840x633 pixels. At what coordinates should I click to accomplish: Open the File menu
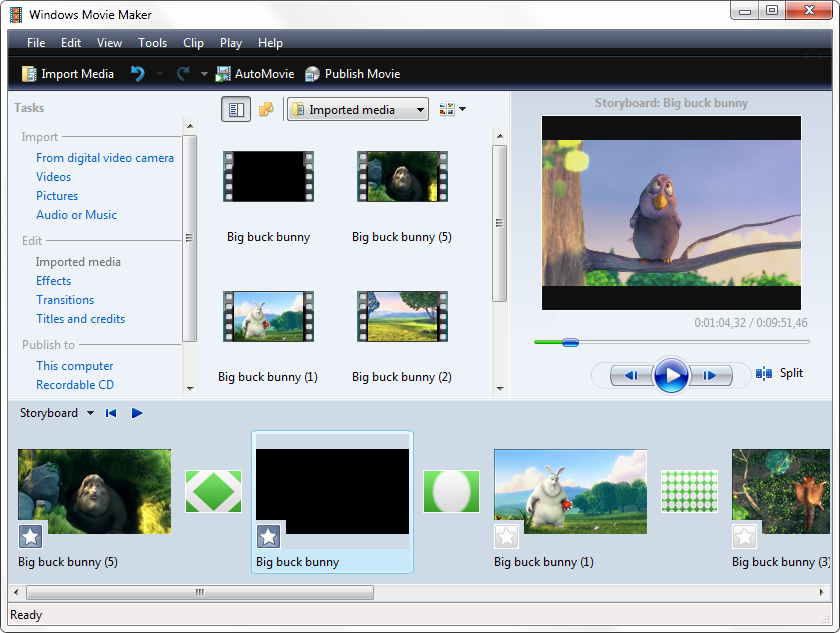tap(36, 43)
